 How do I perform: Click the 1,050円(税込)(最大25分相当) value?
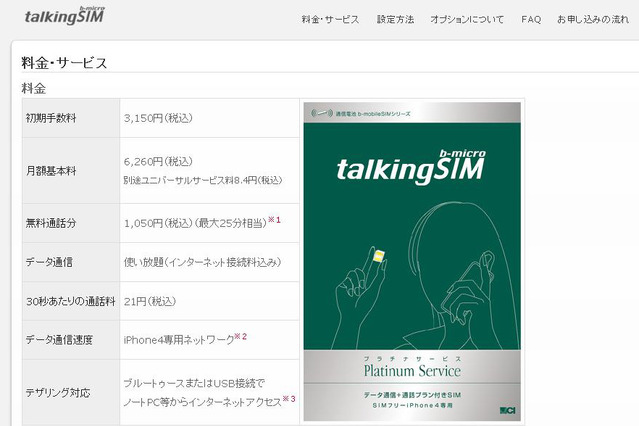point(195,223)
